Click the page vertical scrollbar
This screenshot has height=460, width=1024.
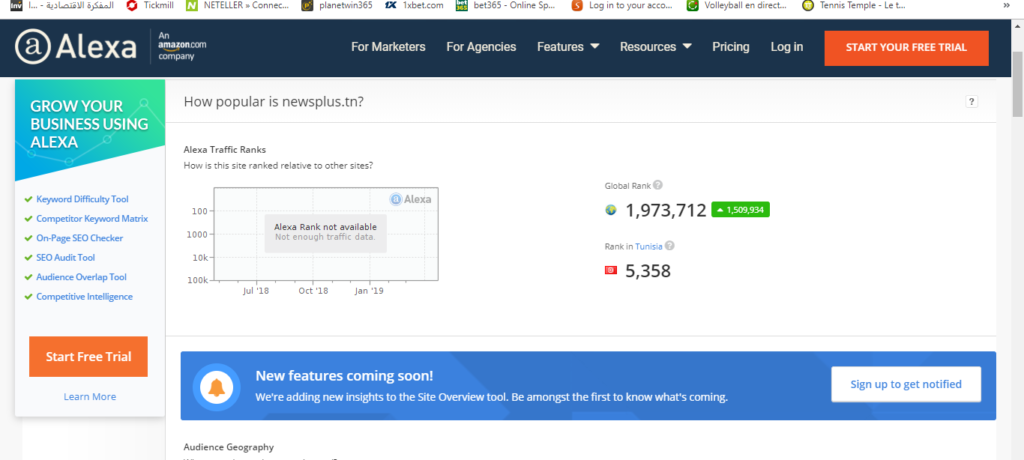pos(1016,250)
